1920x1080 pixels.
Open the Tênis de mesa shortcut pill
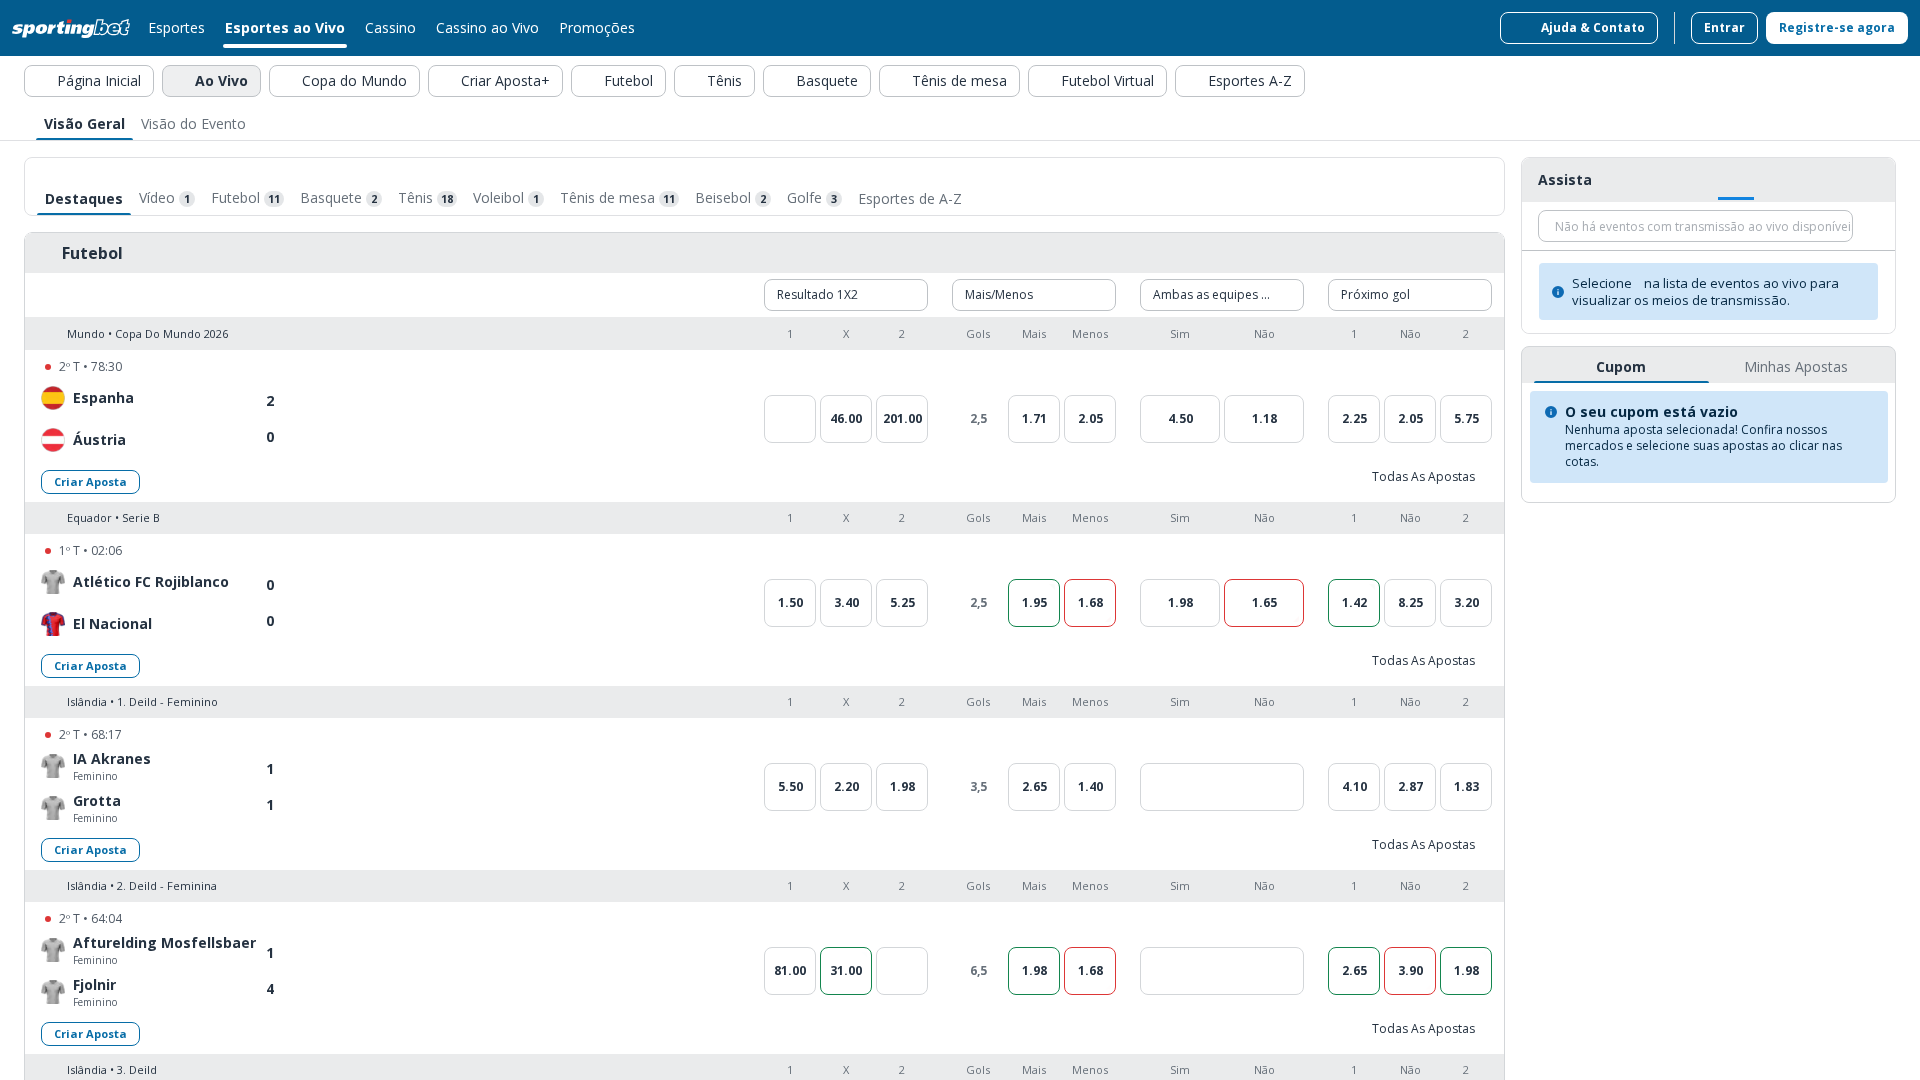pyautogui.click(x=949, y=81)
